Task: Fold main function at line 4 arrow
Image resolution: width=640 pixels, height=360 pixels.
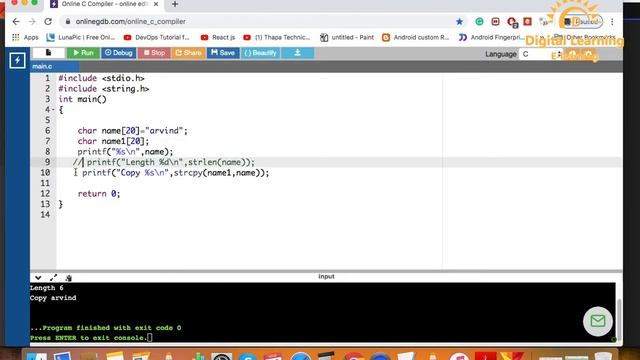Action: (x=53, y=110)
